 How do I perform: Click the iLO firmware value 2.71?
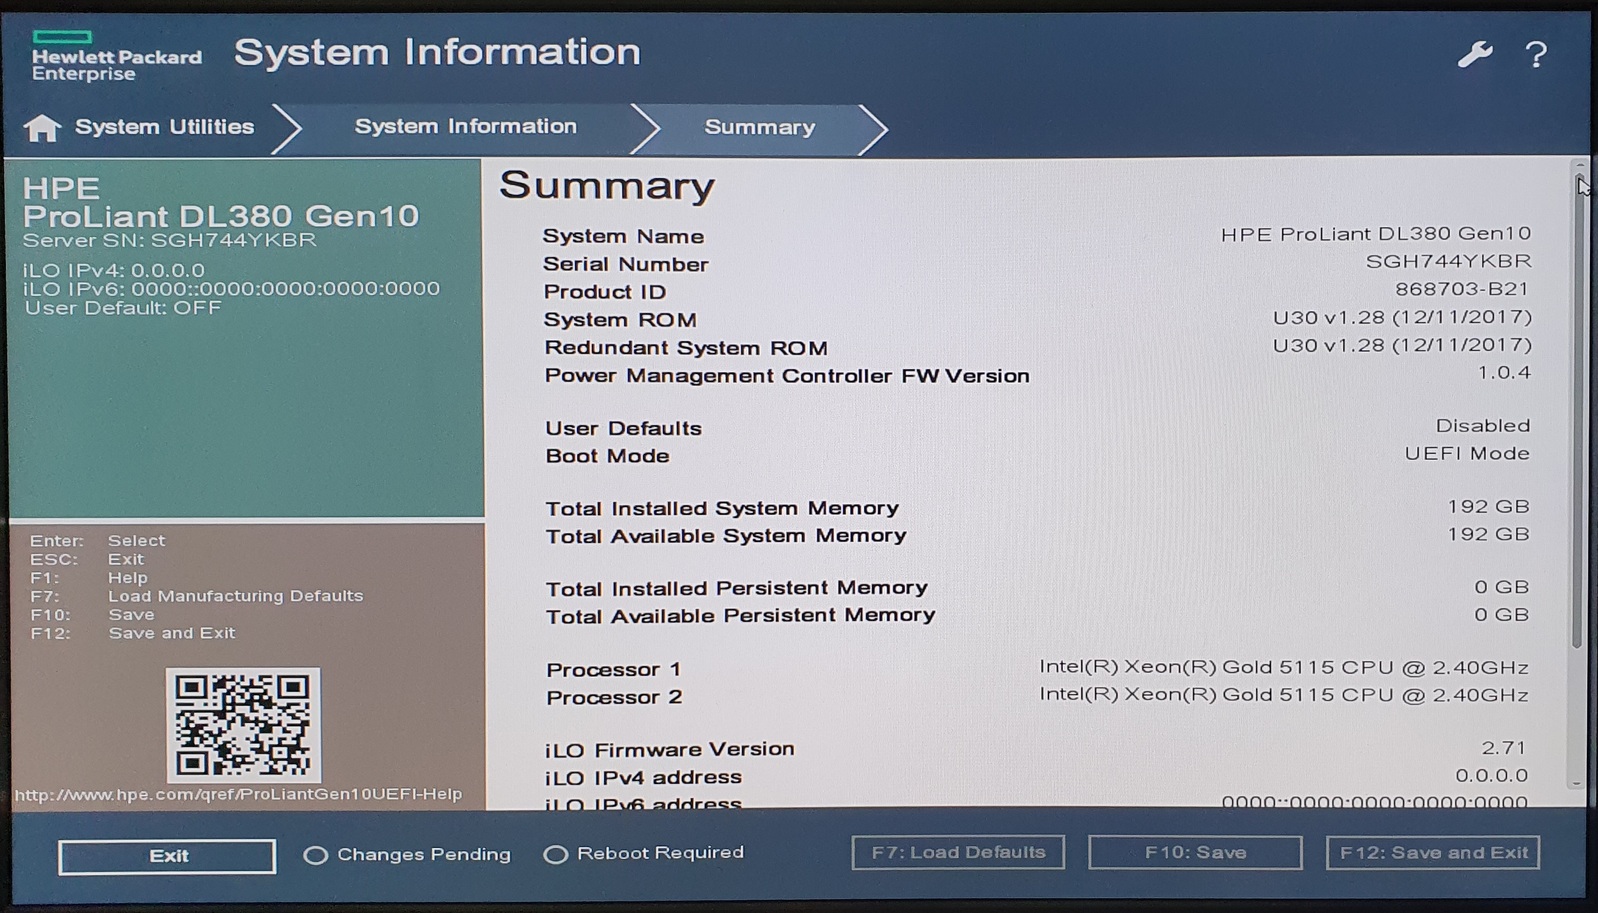[x=1504, y=747]
